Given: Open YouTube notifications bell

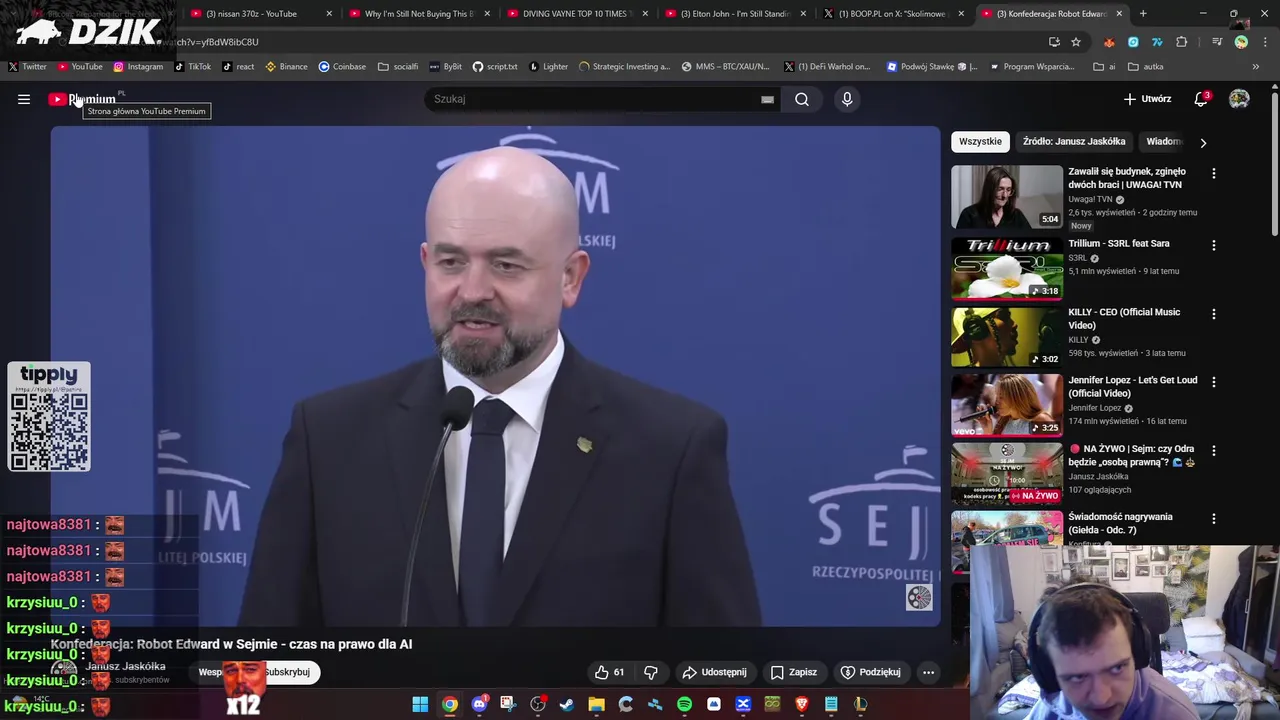Looking at the screenshot, I should pos(1201,99).
